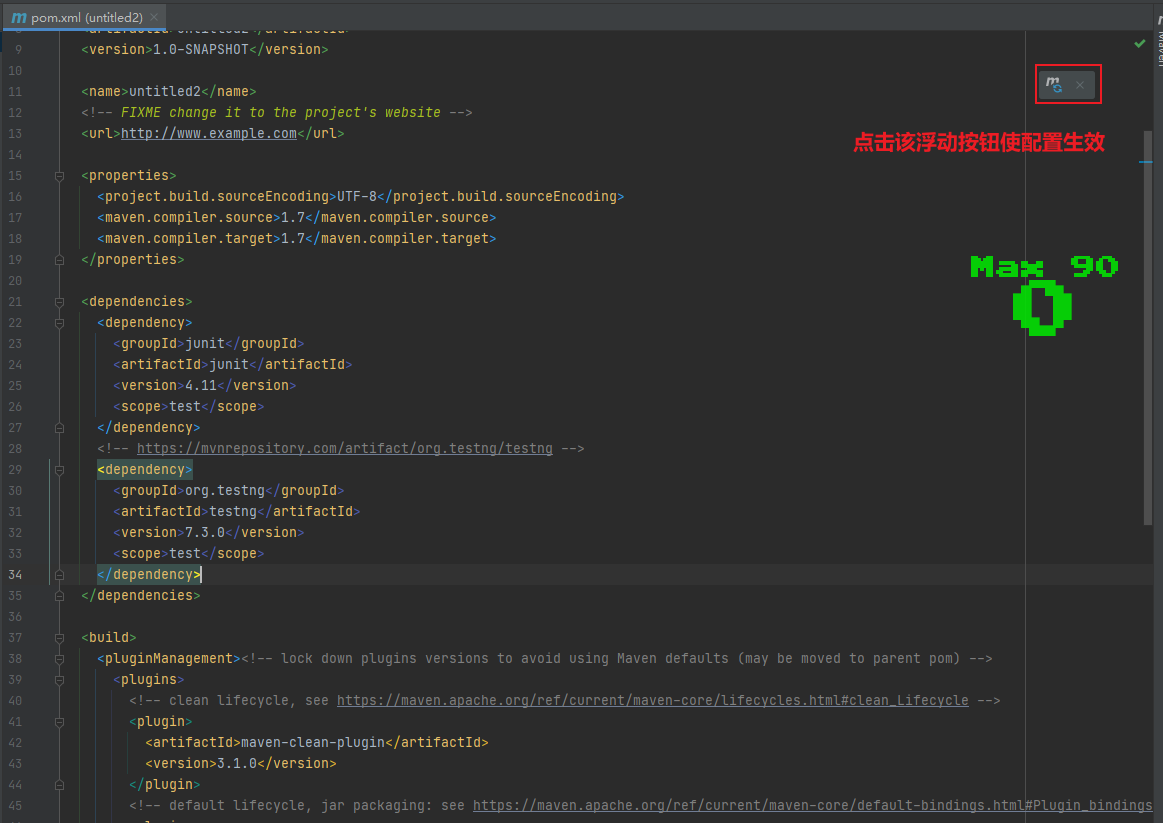Select the pom.xml (untitled2) editor tab
Viewport: 1163px width, 823px height.
pyautogui.click(x=87, y=17)
